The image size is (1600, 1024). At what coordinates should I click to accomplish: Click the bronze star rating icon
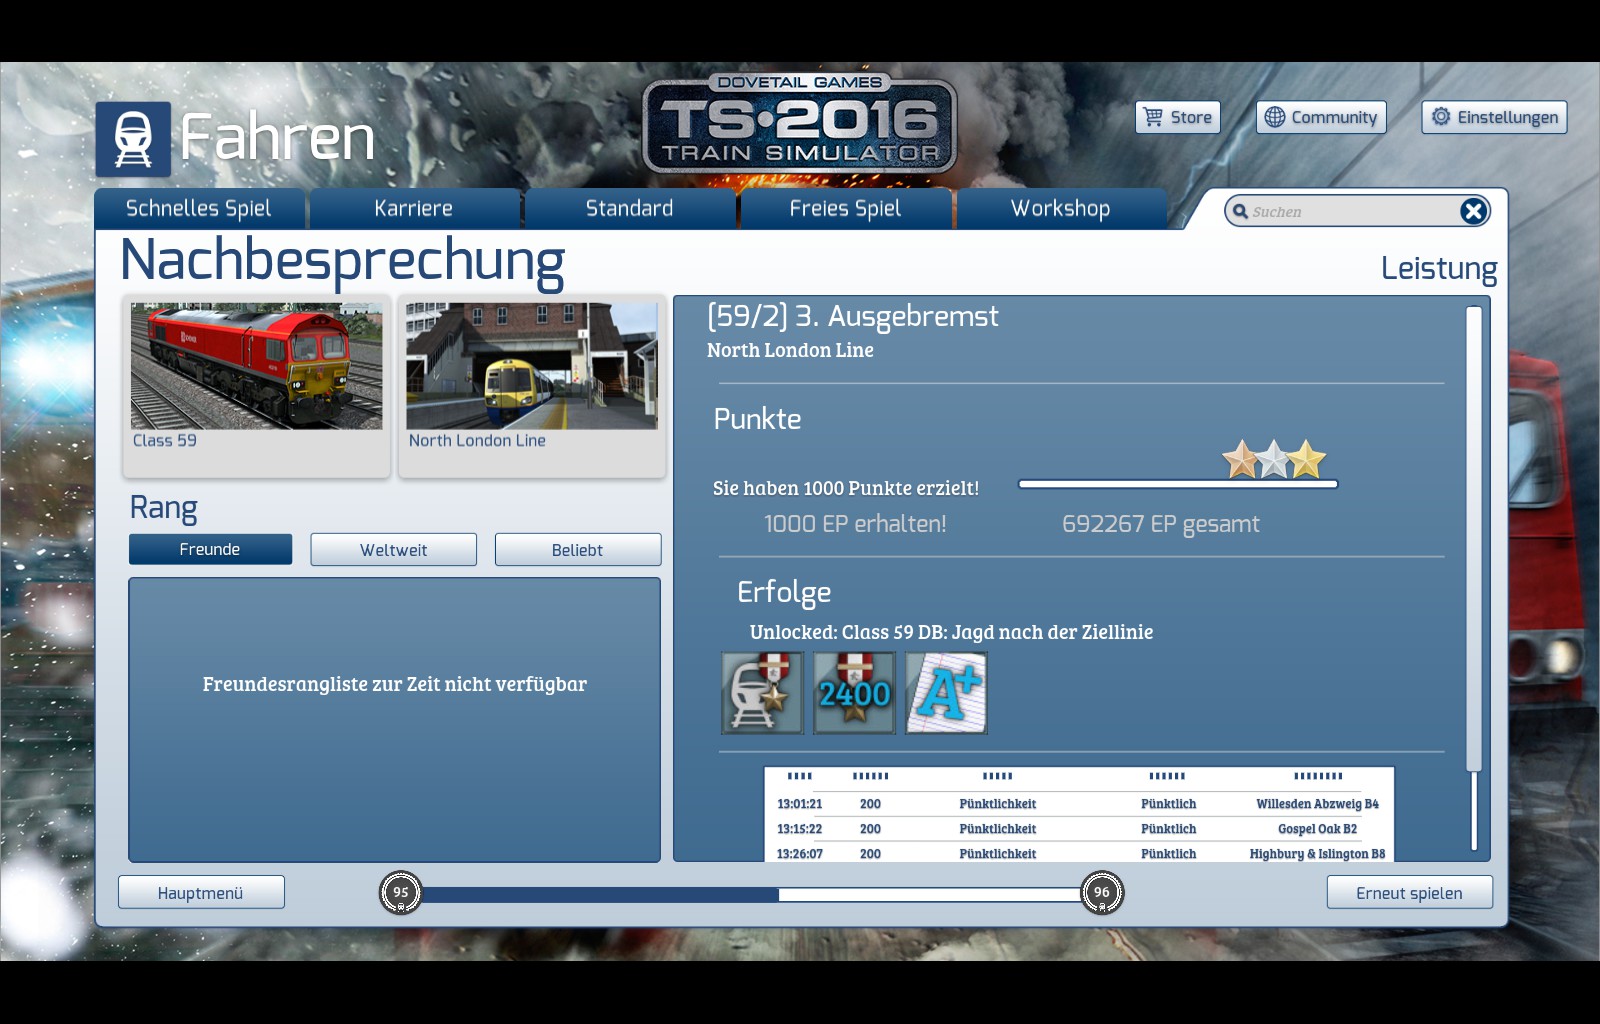(1241, 460)
